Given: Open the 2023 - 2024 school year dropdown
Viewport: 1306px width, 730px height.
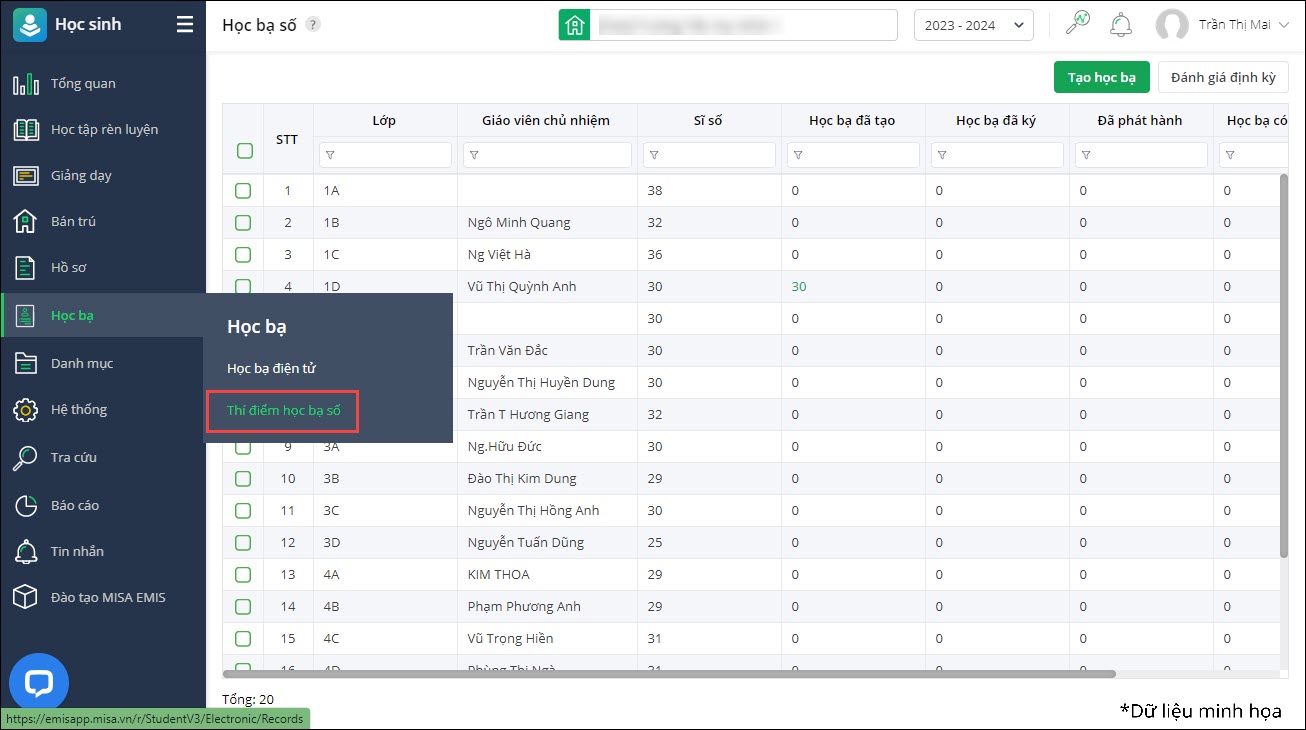Looking at the screenshot, I should pyautogui.click(x=974, y=25).
